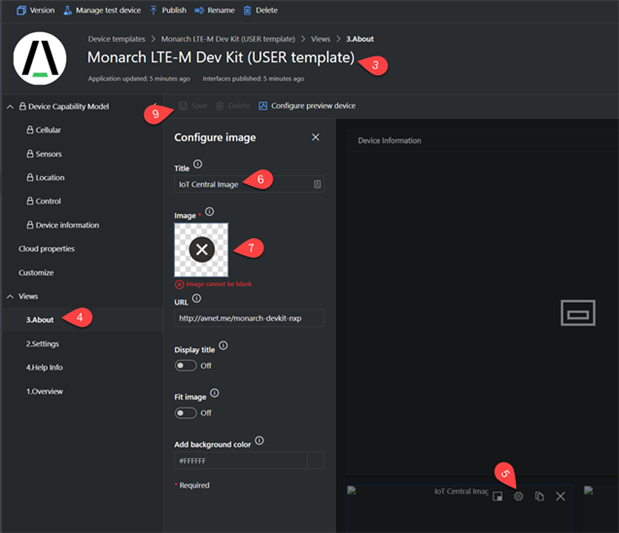
Task: Select the Device Information tile header
Action: pyautogui.click(x=389, y=141)
